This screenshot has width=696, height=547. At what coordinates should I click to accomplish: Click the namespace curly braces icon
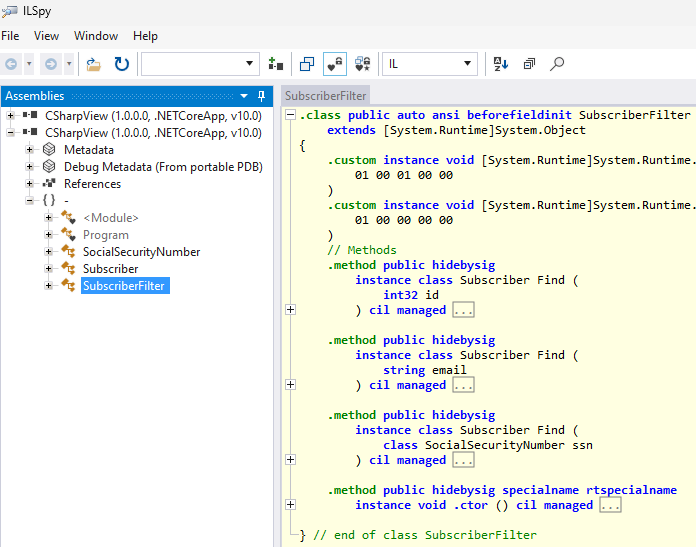49,201
